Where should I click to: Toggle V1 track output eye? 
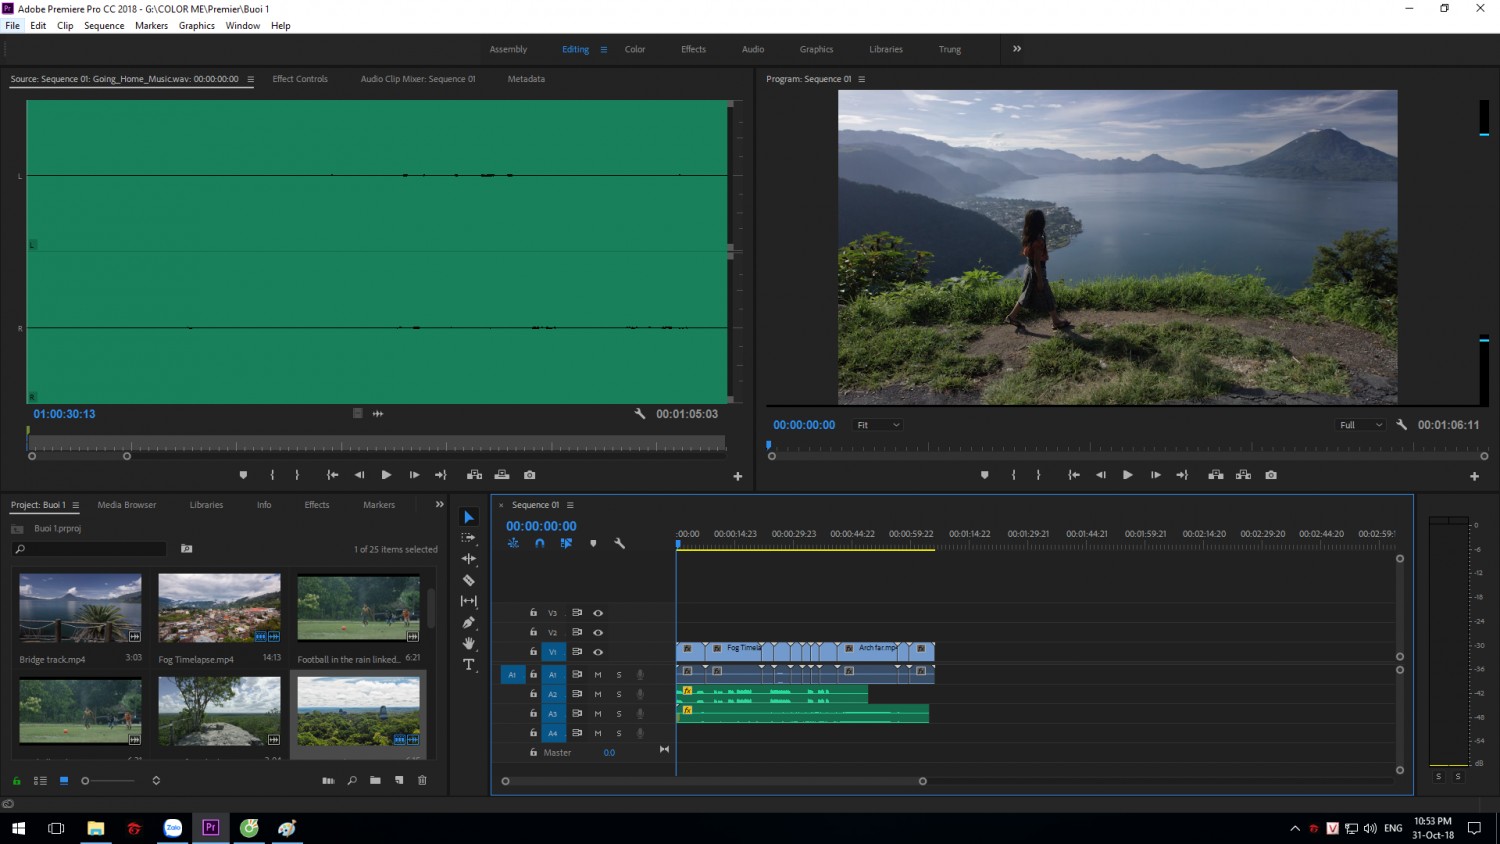pyautogui.click(x=598, y=652)
